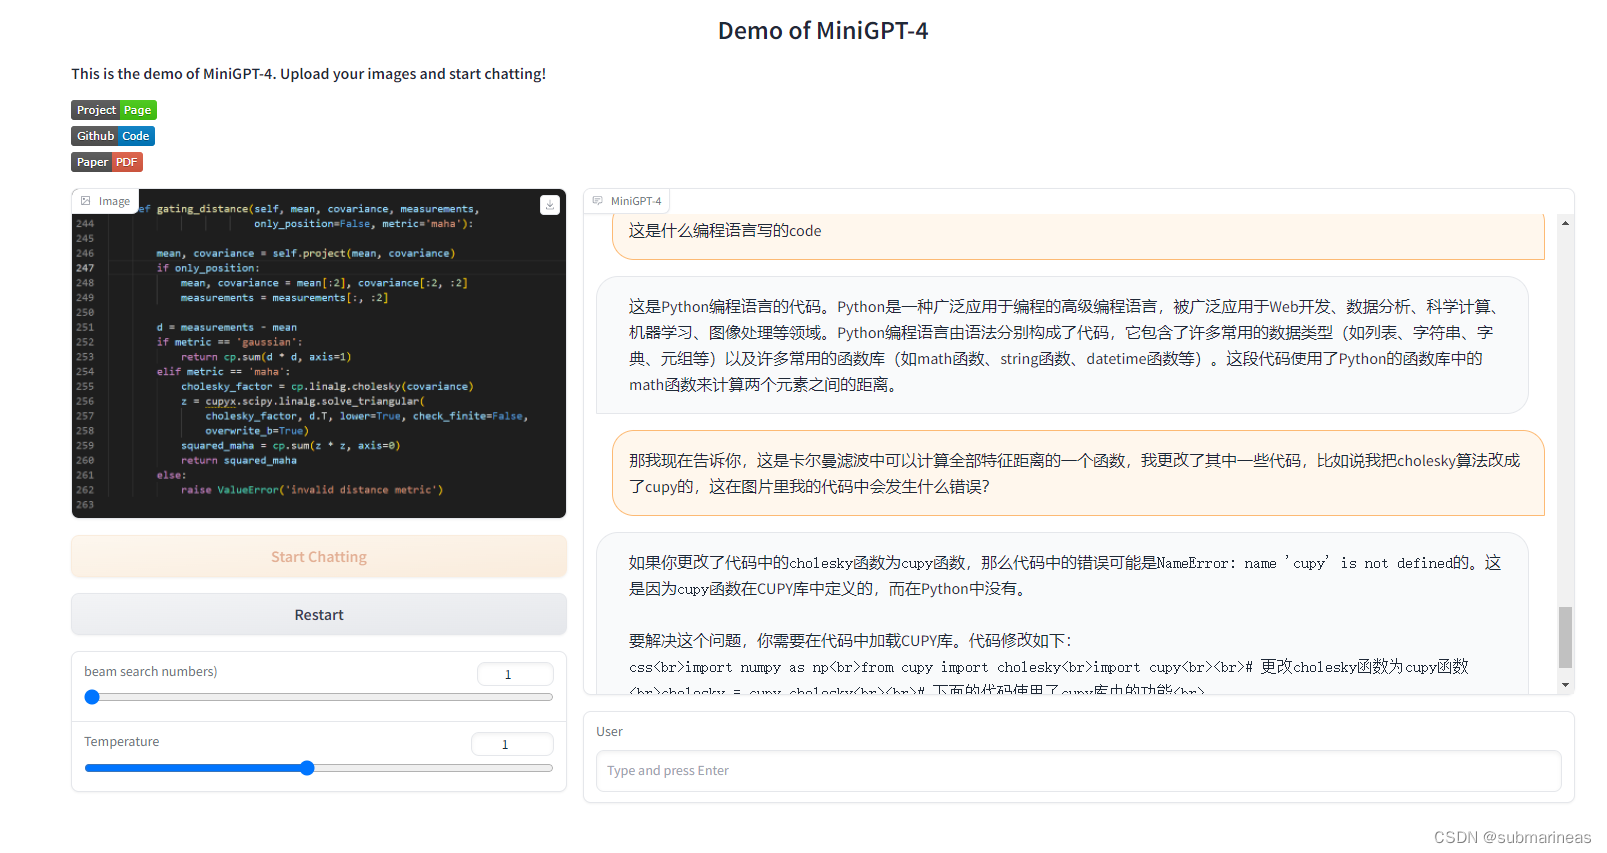Click the Restart button
The image size is (1607, 853).
click(x=319, y=615)
